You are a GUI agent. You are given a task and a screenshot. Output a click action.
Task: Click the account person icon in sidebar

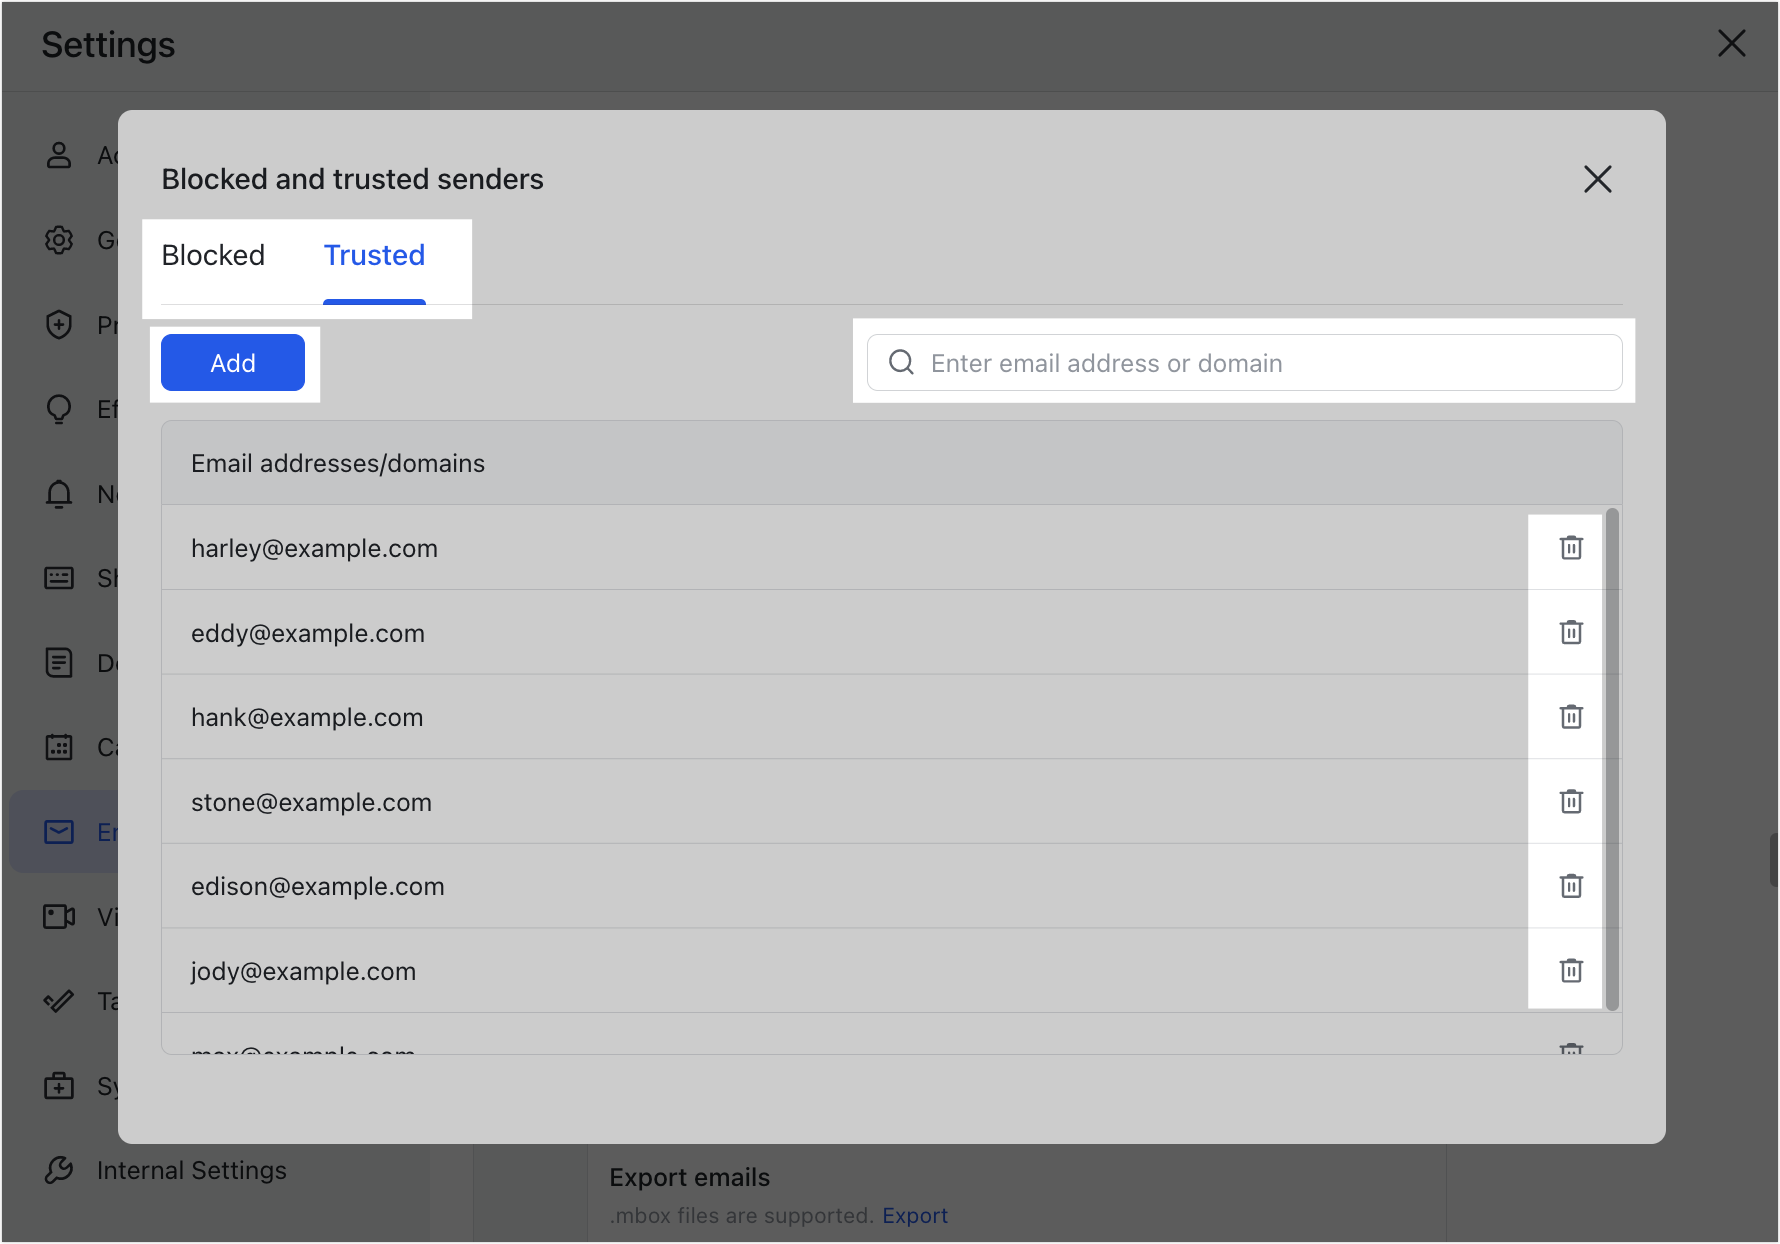tap(59, 155)
